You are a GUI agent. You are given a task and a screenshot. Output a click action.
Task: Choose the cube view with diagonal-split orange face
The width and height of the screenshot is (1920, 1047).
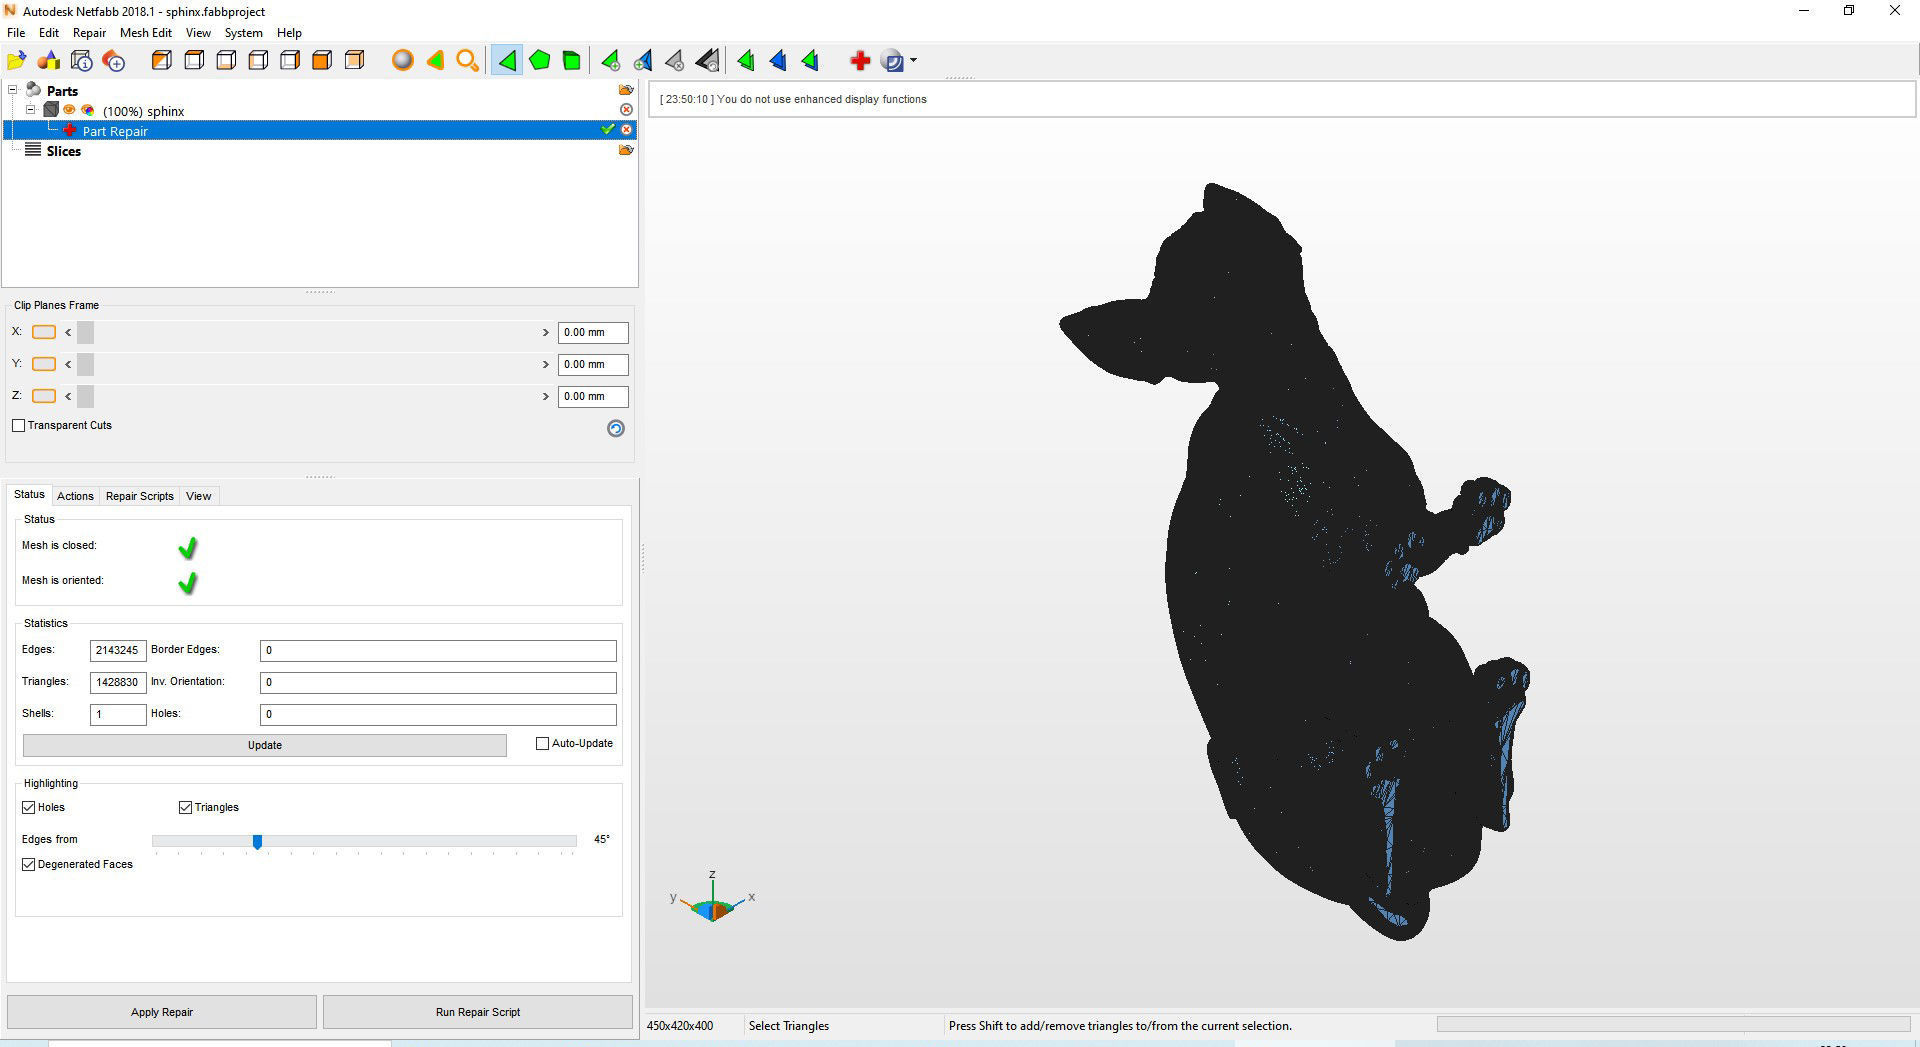[x=162, y=61]
